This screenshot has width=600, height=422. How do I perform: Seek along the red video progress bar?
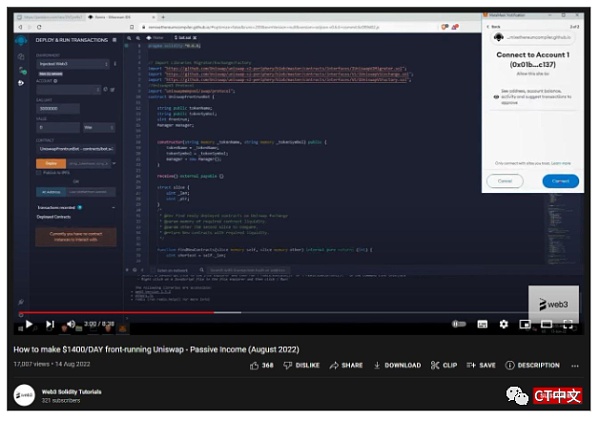[x=150, y=313]
